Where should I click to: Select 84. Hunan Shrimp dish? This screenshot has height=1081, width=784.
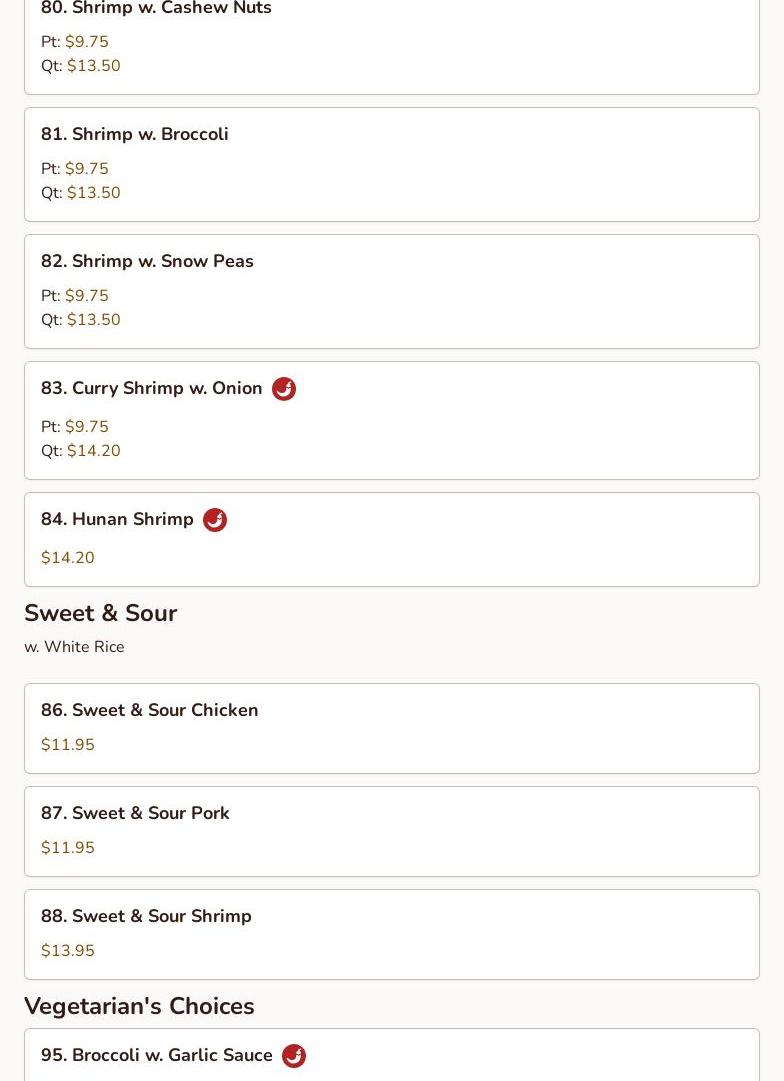pyautogui.click(x=117, y=519)
